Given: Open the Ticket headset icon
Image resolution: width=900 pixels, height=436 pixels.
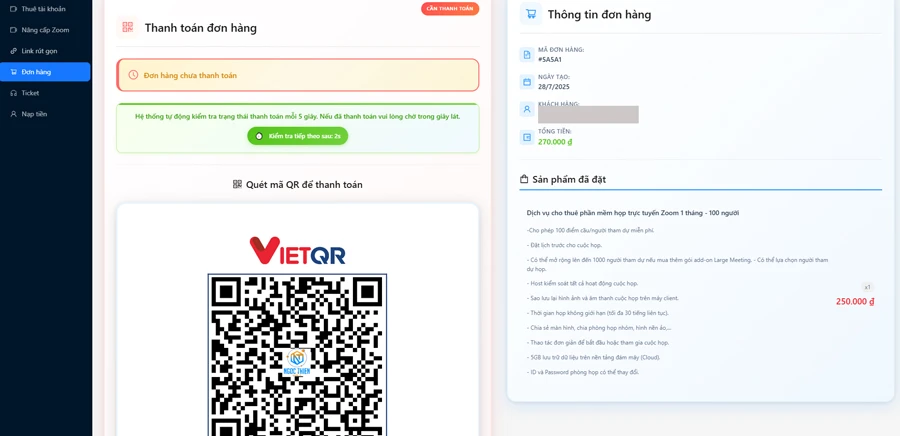Looking at the screenshot, I should [x=14, y=93].
